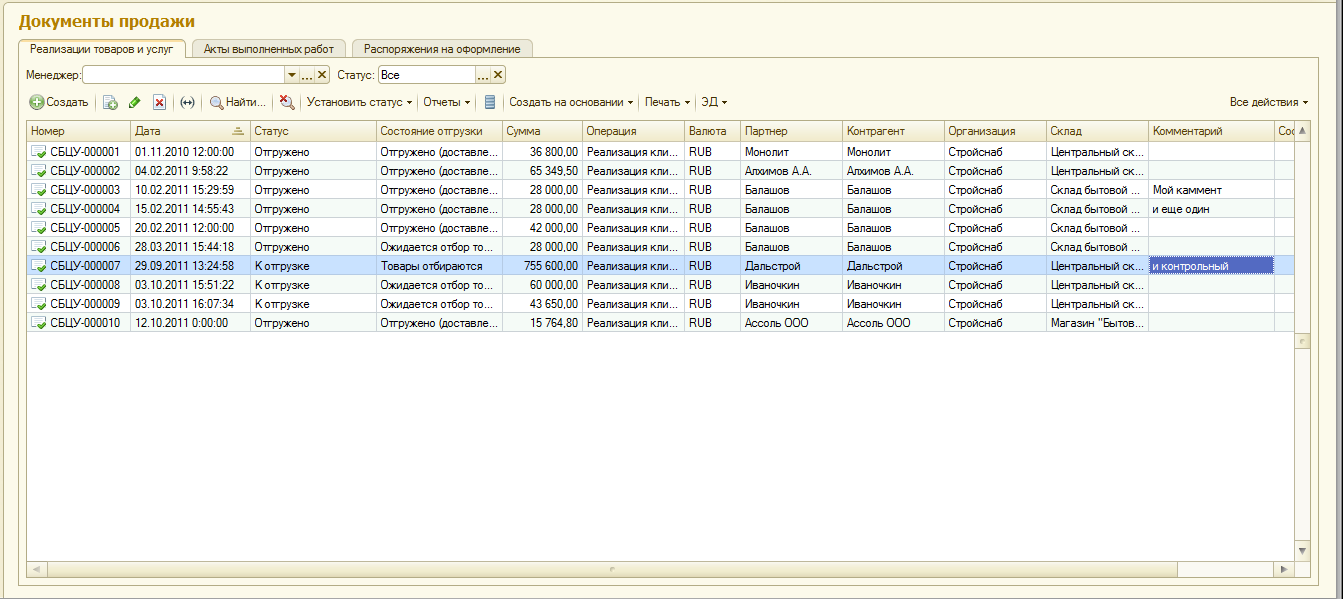The image size is (1343, 599).
Task: Click the amount cell 65 349,50
Action: click(542, 171)
